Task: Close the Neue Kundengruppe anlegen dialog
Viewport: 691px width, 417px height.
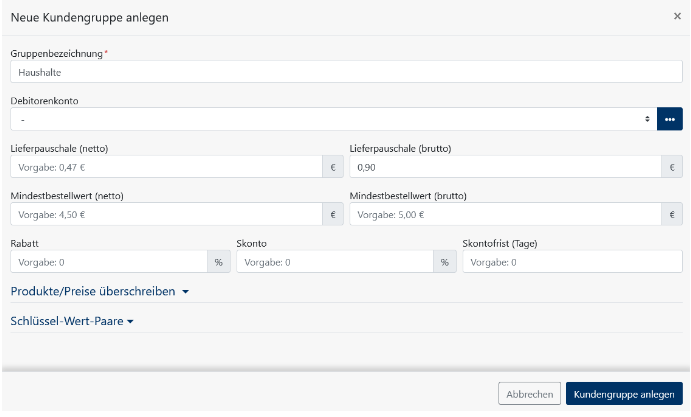Action: (677, 16)
